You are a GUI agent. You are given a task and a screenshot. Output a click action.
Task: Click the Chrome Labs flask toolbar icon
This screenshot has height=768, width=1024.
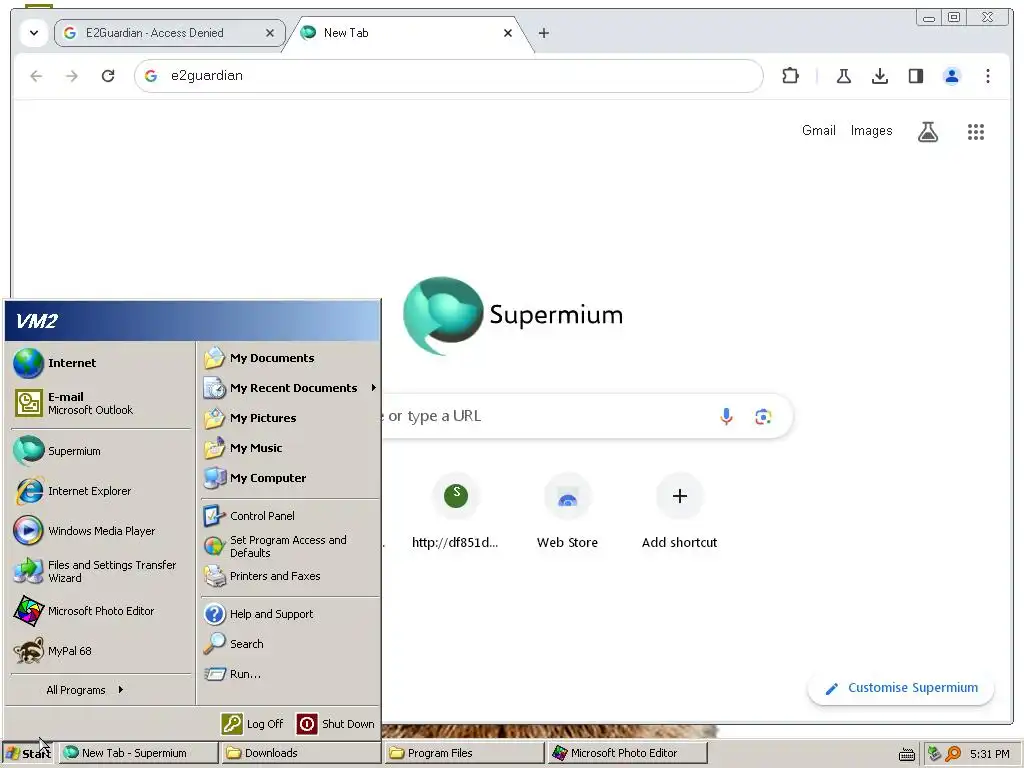(844, 76)
